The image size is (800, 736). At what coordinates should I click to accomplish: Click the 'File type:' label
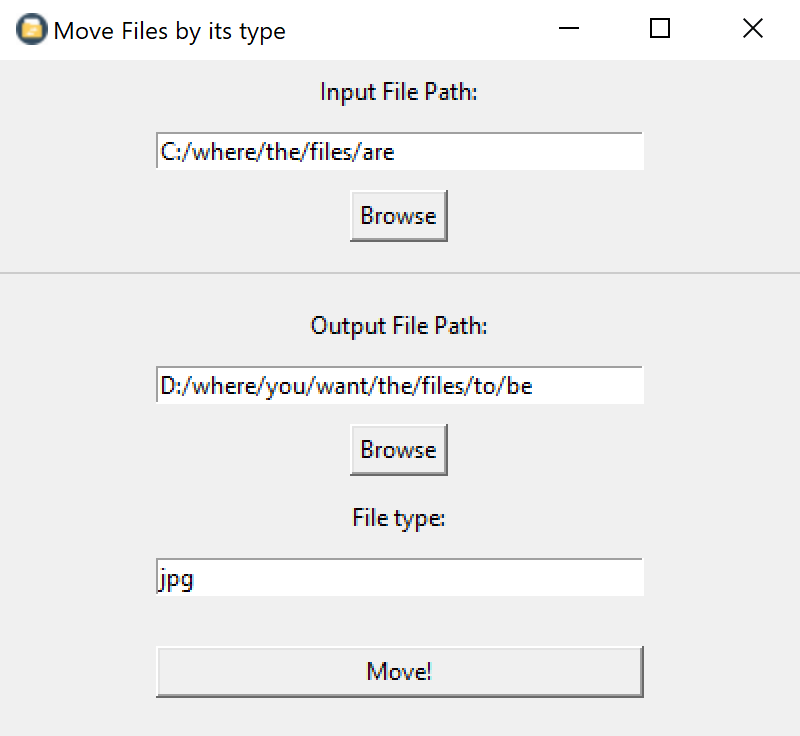[x=398, y=517]
